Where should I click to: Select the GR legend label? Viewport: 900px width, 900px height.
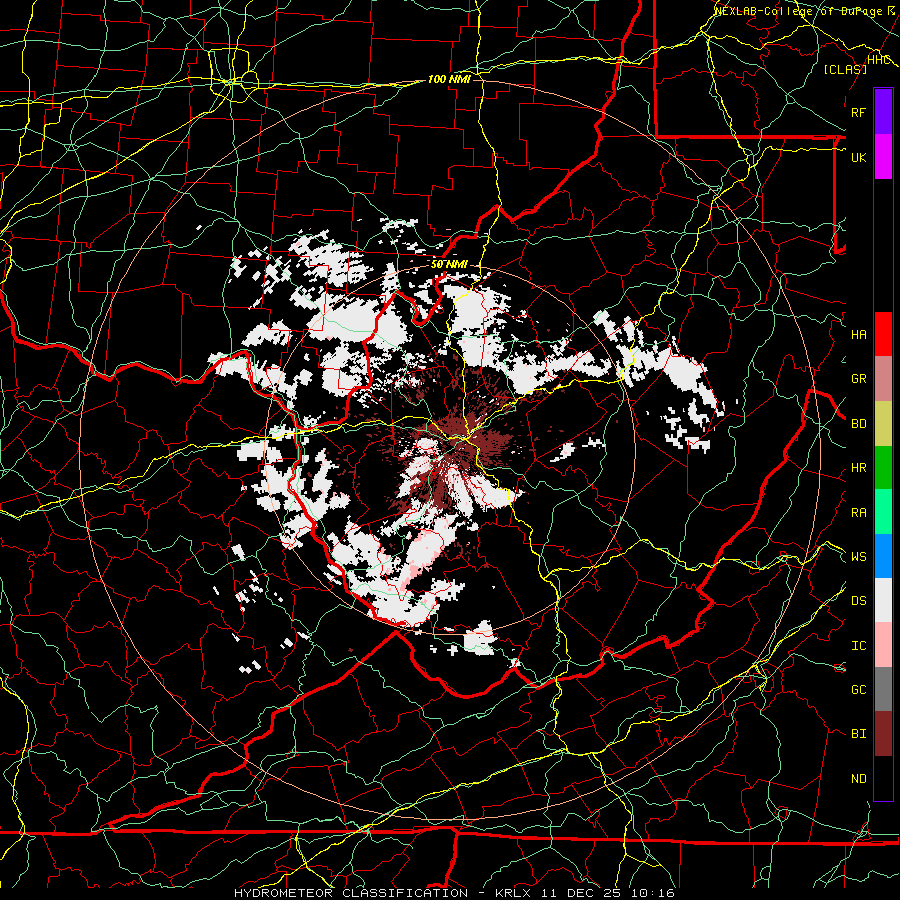pos(859,379)
